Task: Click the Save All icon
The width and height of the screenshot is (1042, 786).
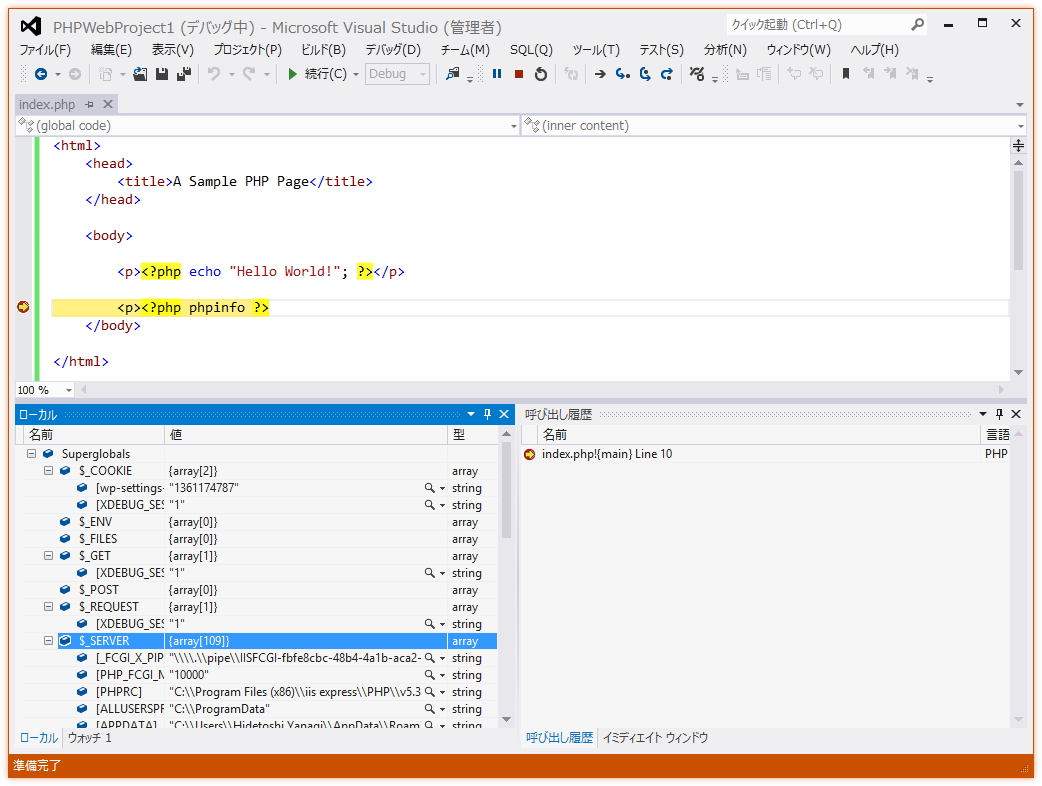Action: pyautogui.click(x=184, y=74)
